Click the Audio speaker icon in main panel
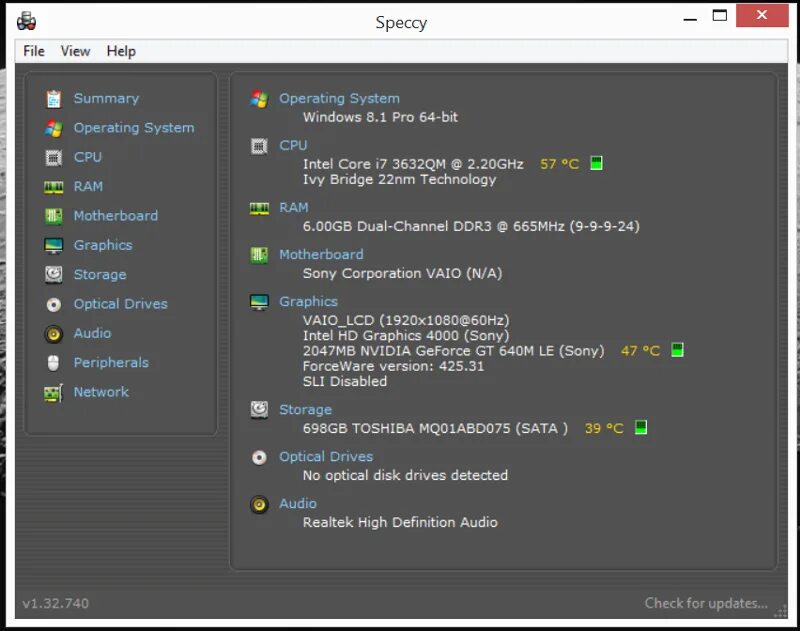800x631 pixels. 259,504
